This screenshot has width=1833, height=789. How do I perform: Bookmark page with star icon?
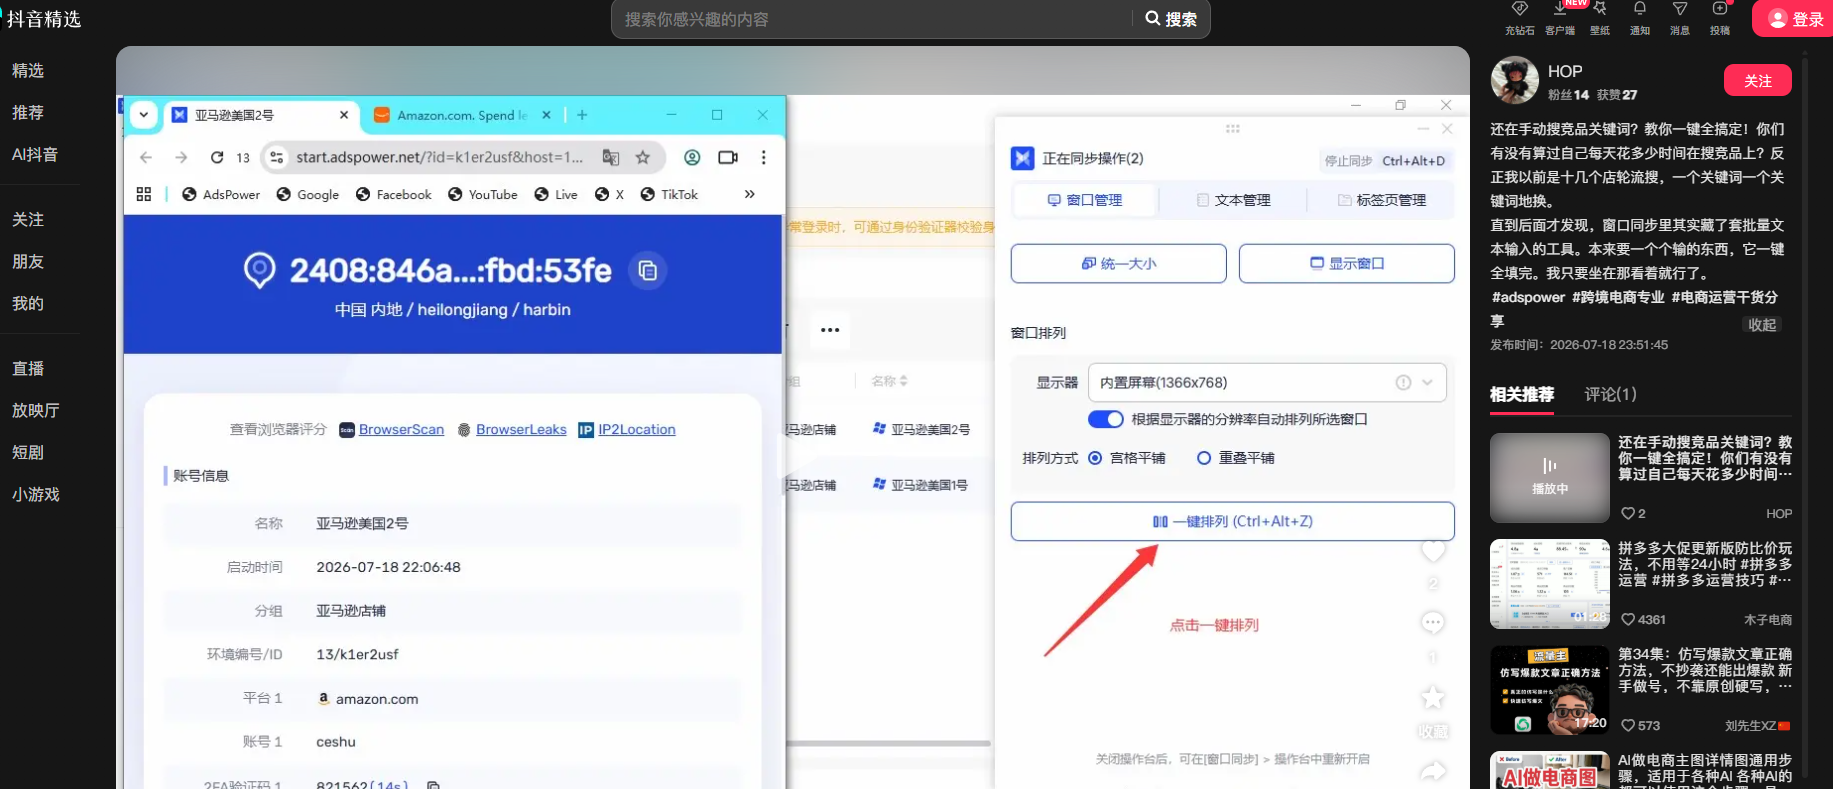click(x=643, y=157)
